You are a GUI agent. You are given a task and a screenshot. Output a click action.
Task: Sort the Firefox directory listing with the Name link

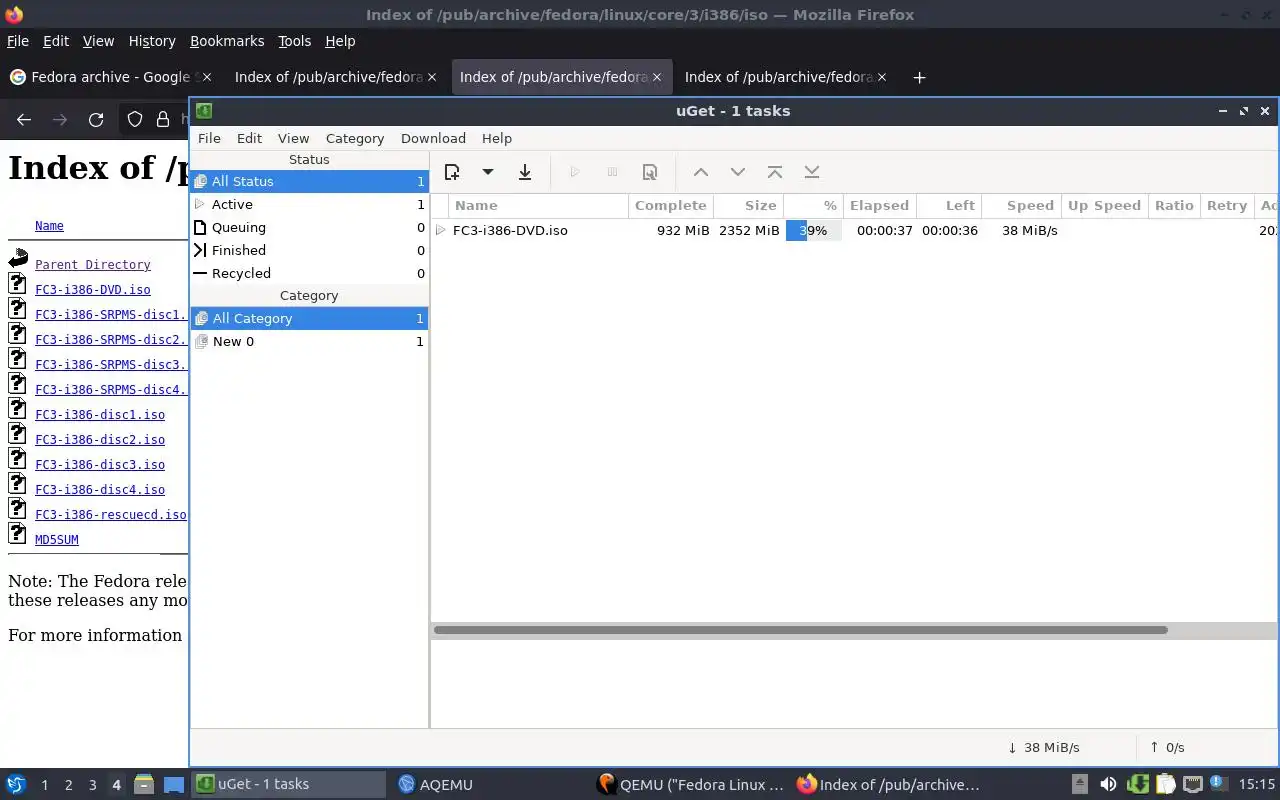click(x=49, y=226)
